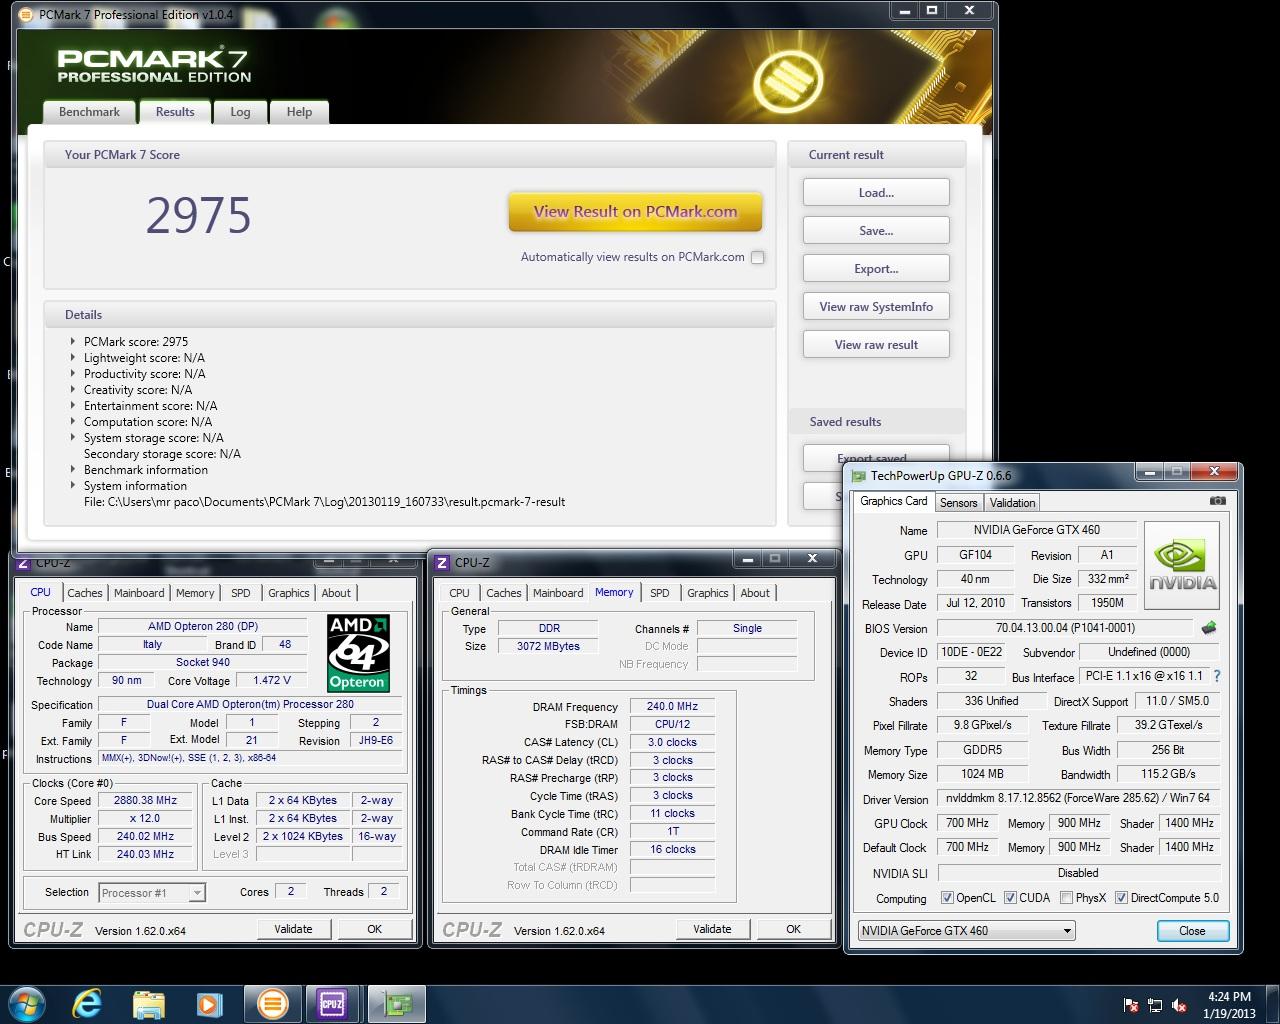Screen dimensions: 1280x1024
Task: Open the Validation tab in GPU-Z
Action: 1012,503
